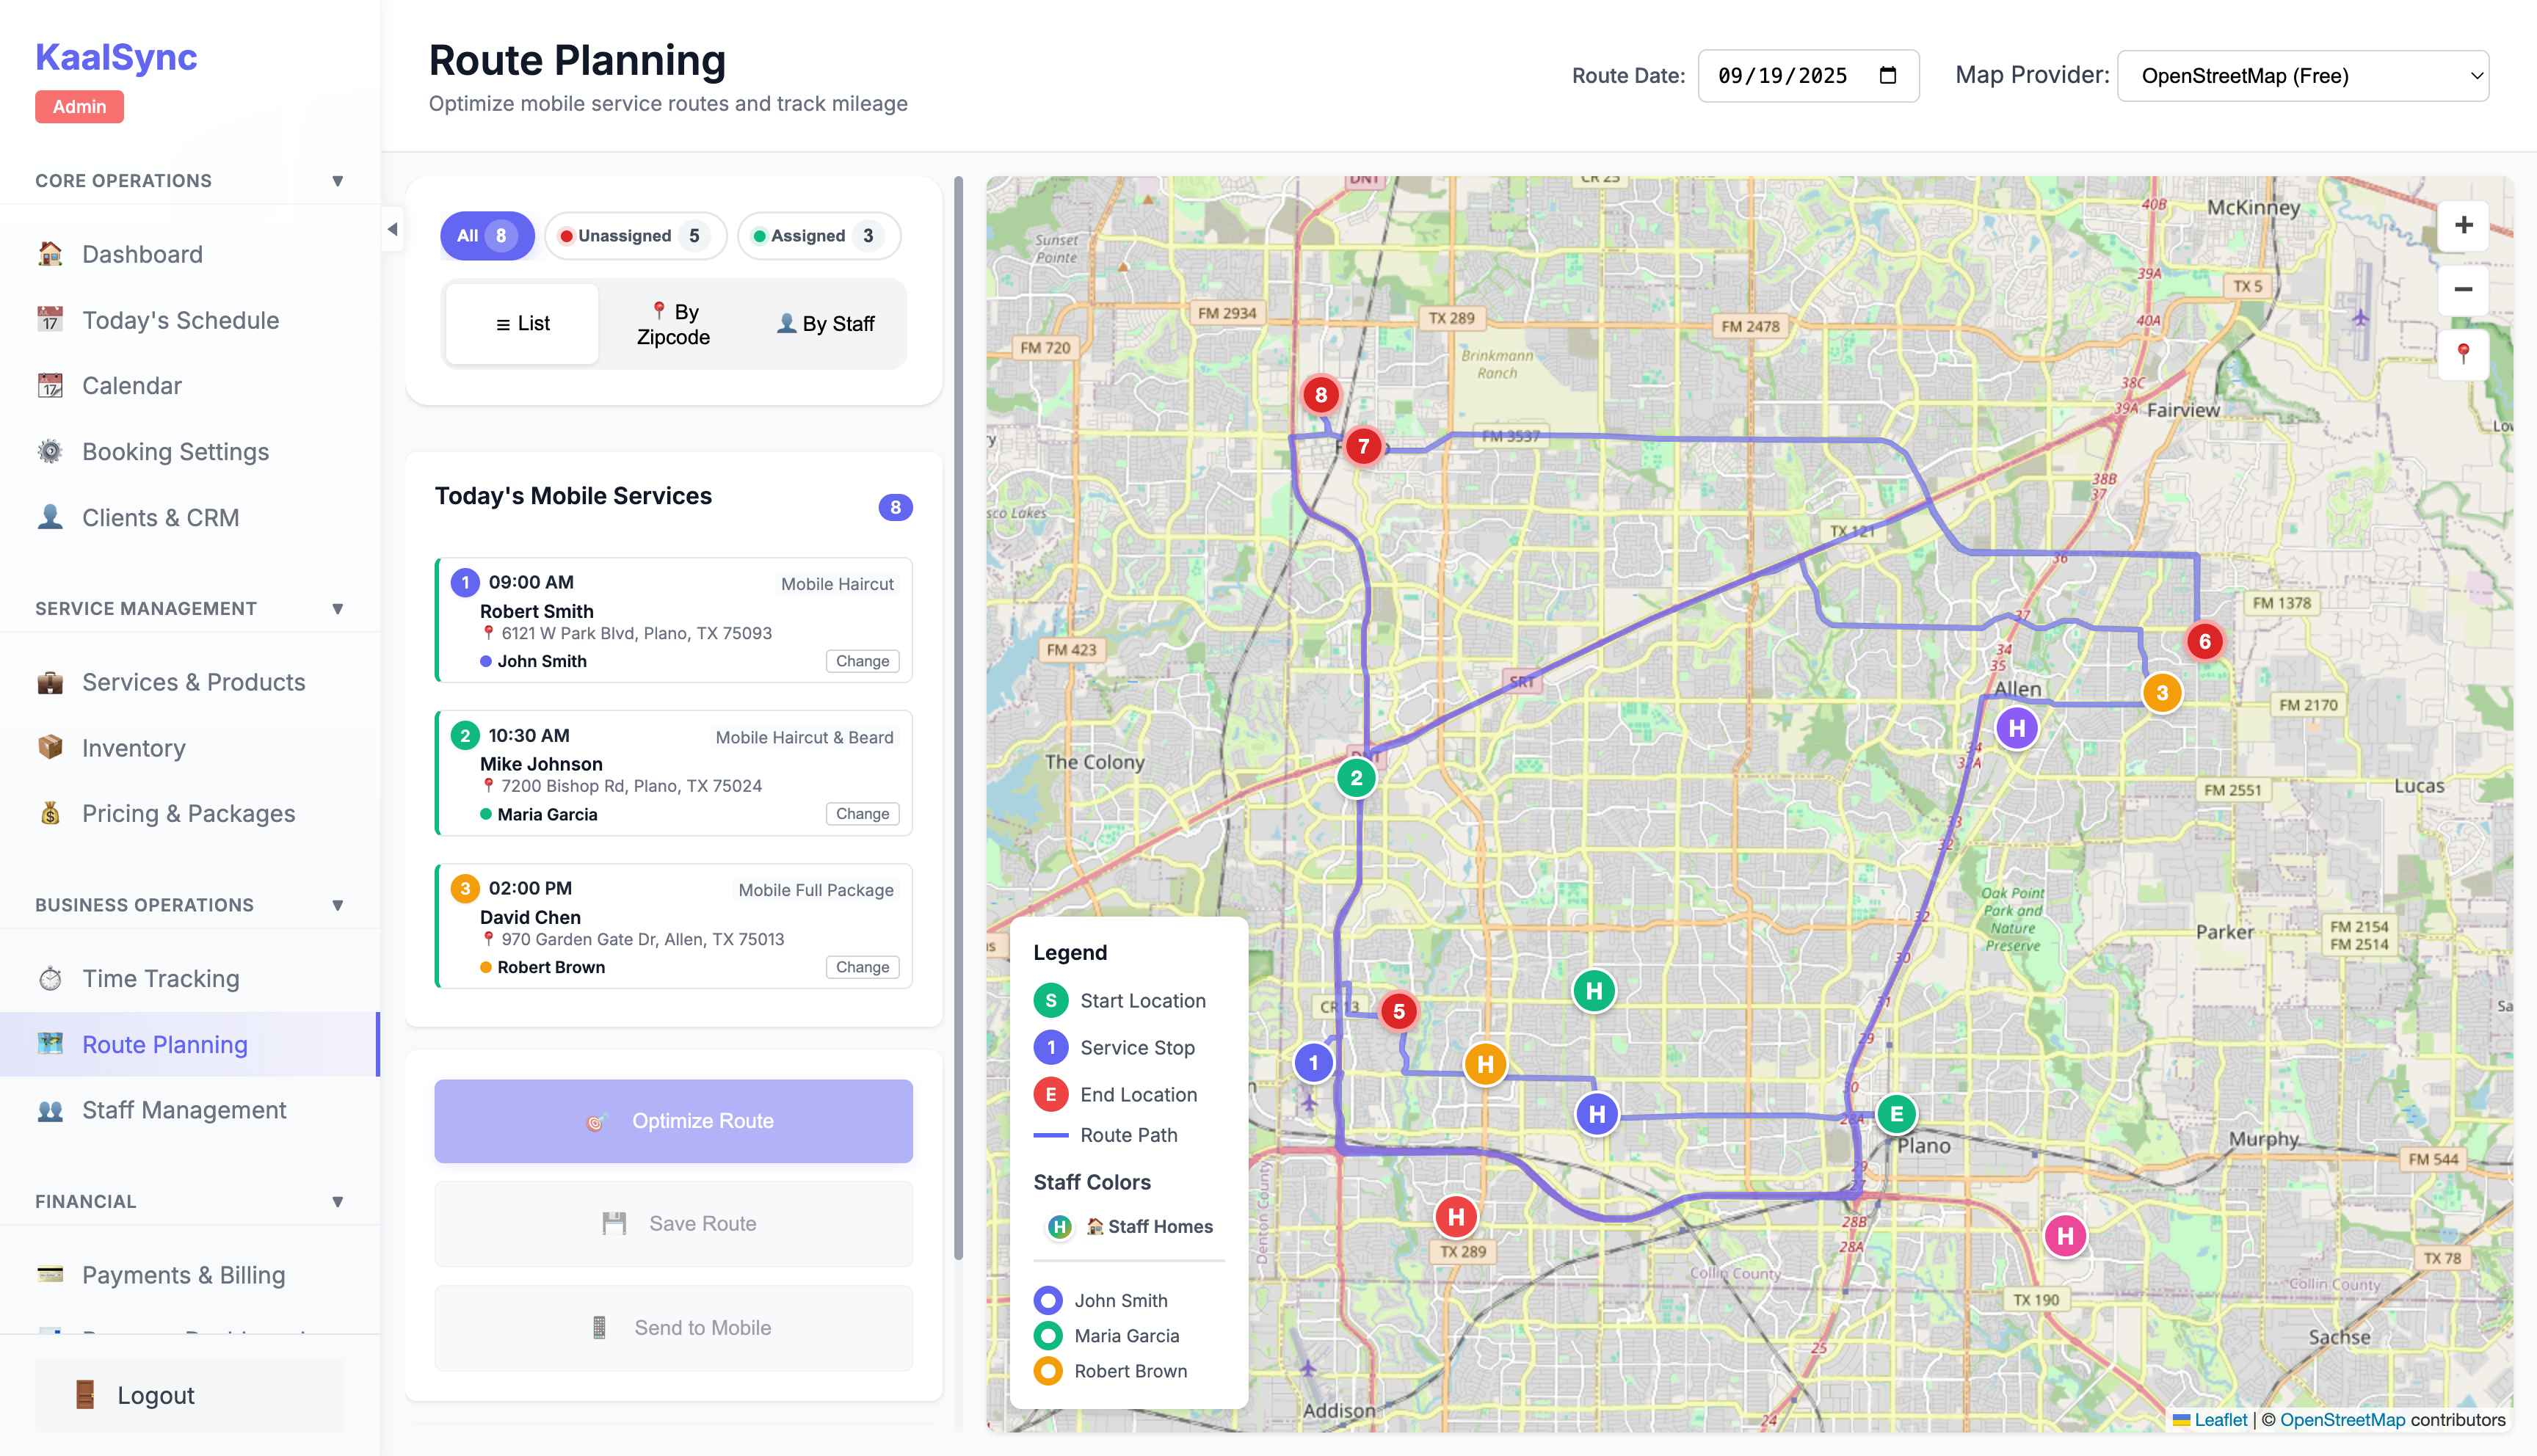2537x1456 pixels.
Task: Open the By Staff view tab
Action: 825,323
